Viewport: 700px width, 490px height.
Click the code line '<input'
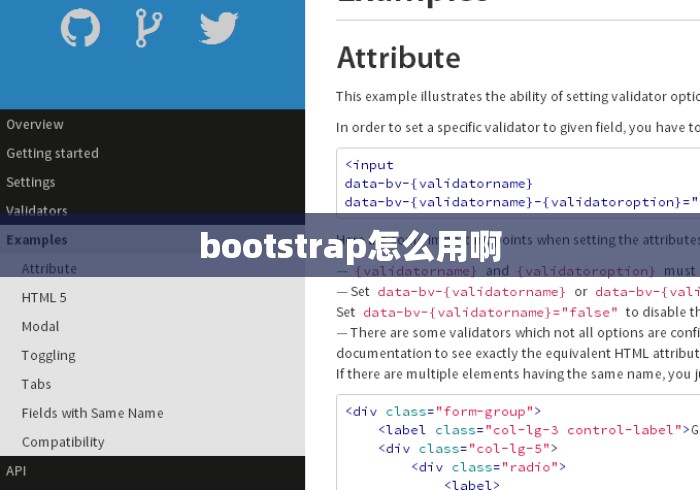pos(369,165)
